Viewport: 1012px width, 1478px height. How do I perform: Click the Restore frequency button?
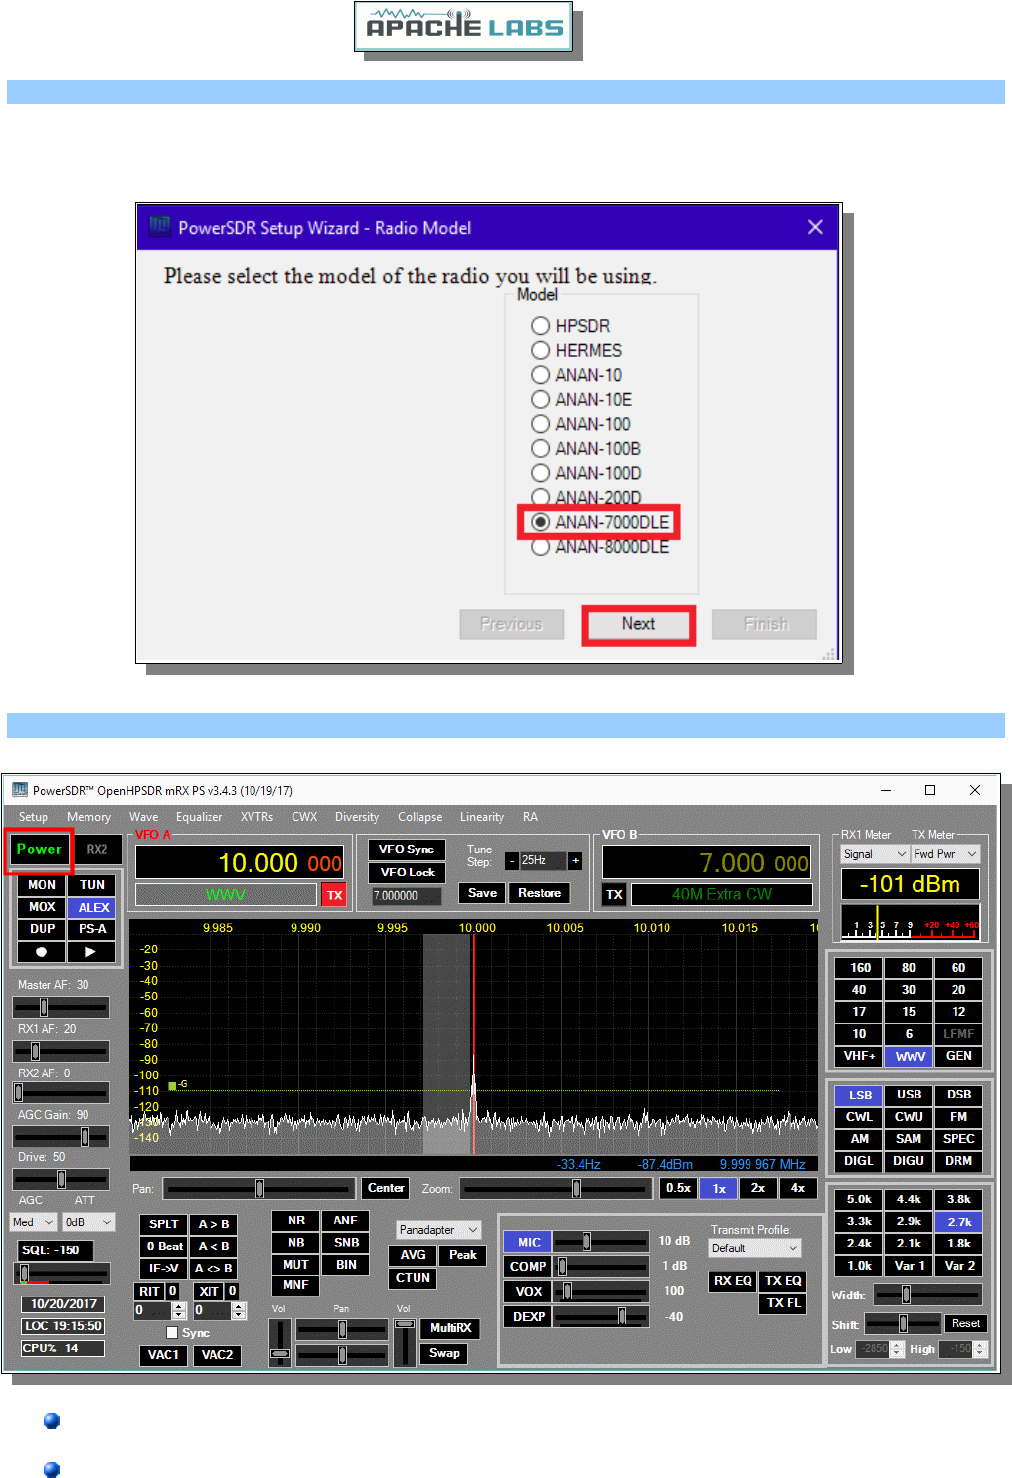click(539, 893)
